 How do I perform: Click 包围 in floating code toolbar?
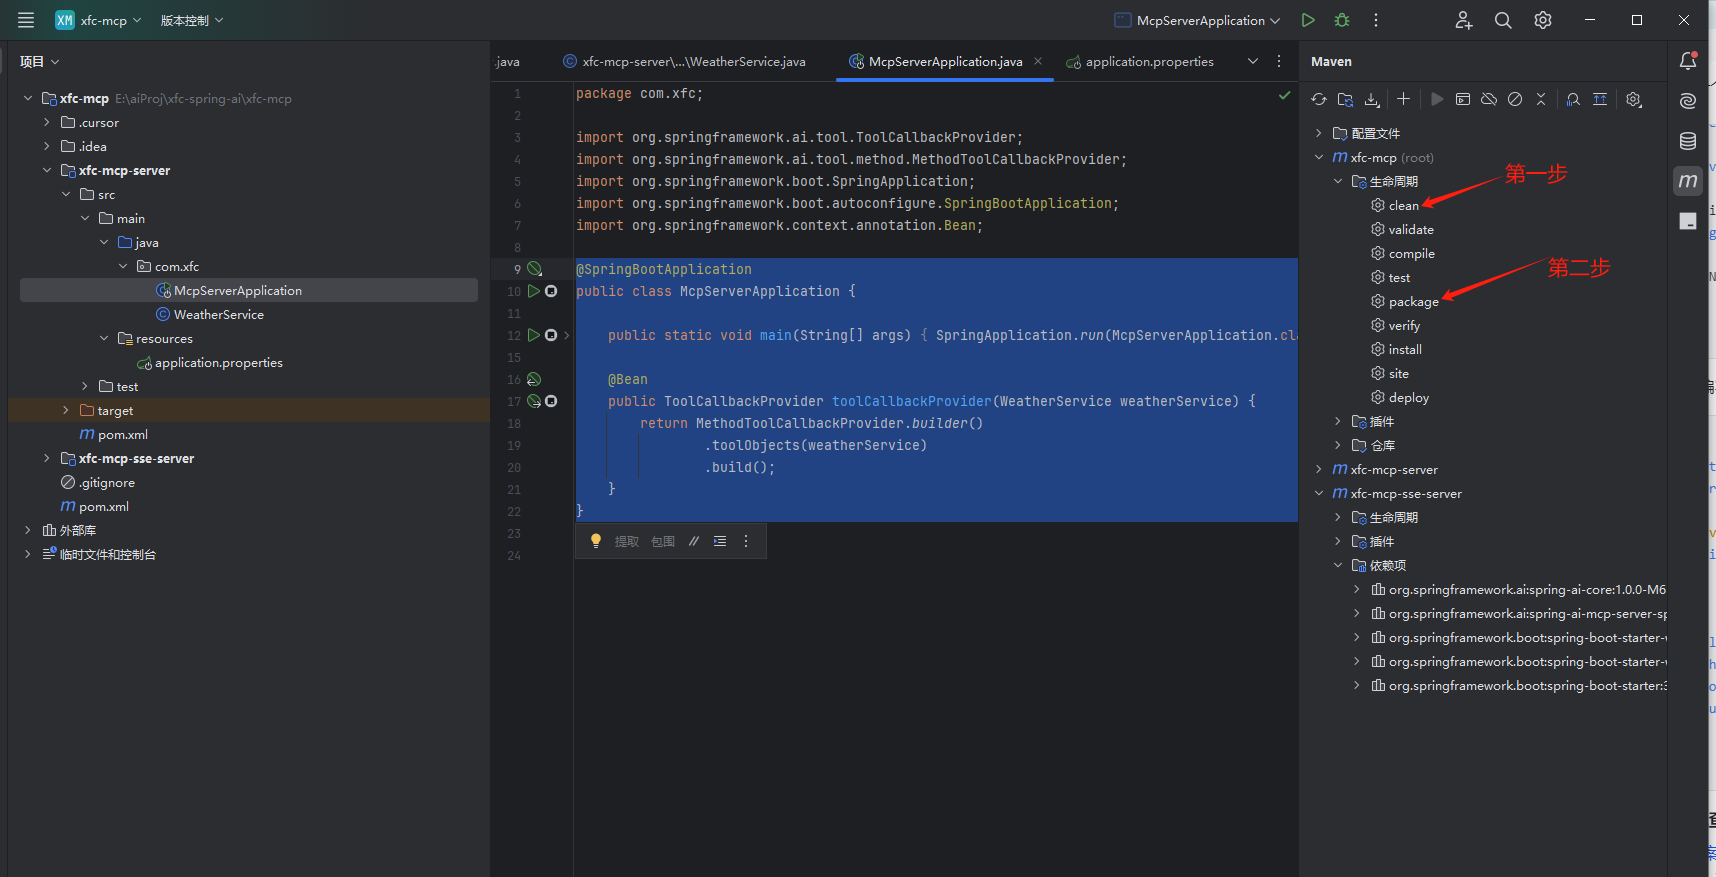click(663, 541)
